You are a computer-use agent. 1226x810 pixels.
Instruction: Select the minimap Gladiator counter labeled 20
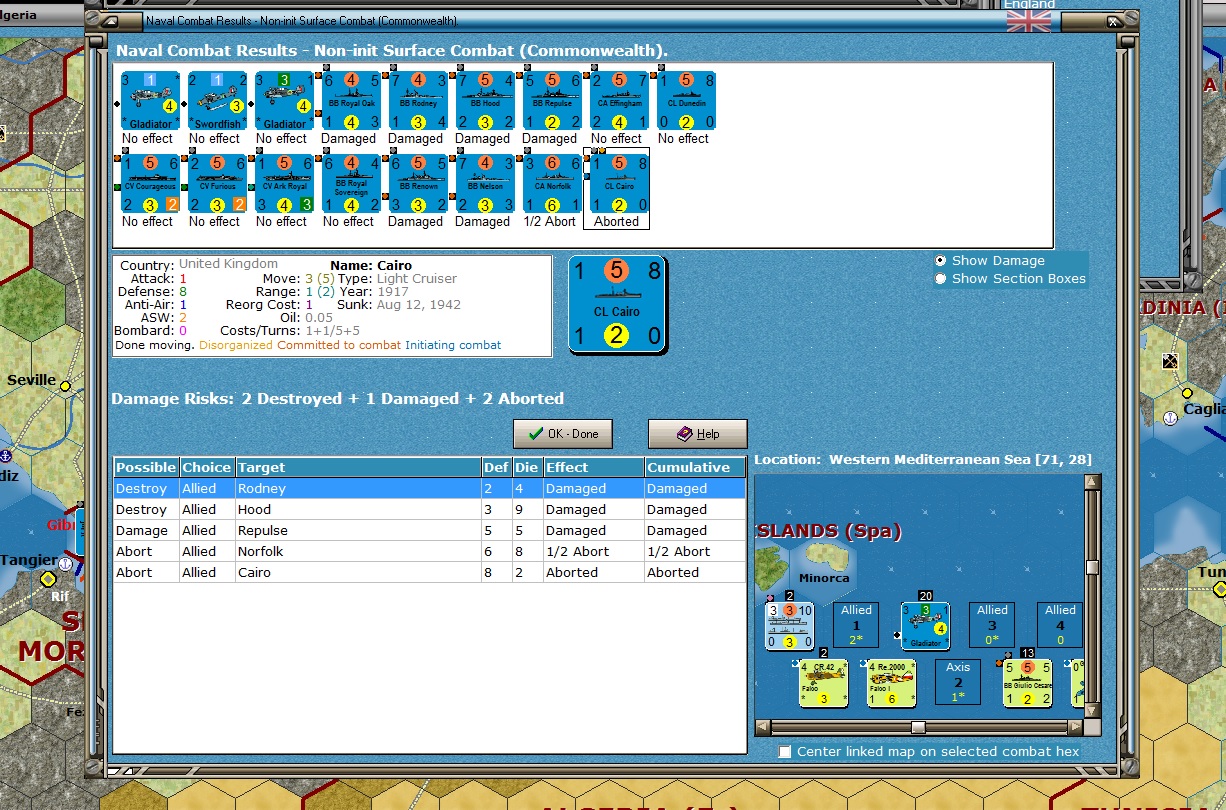925,626
